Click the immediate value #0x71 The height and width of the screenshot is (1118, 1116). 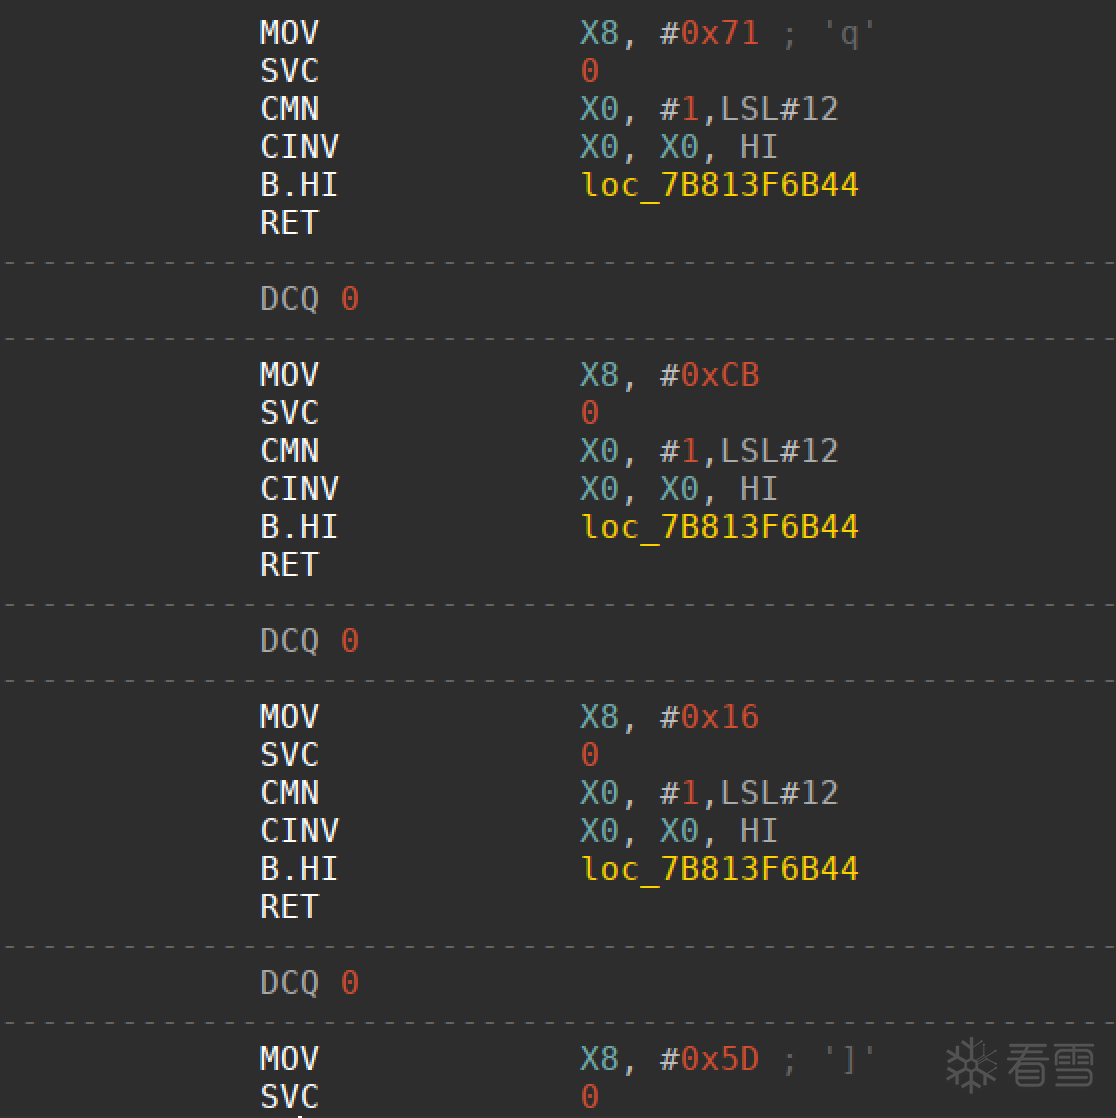click(x=710, y=34)
